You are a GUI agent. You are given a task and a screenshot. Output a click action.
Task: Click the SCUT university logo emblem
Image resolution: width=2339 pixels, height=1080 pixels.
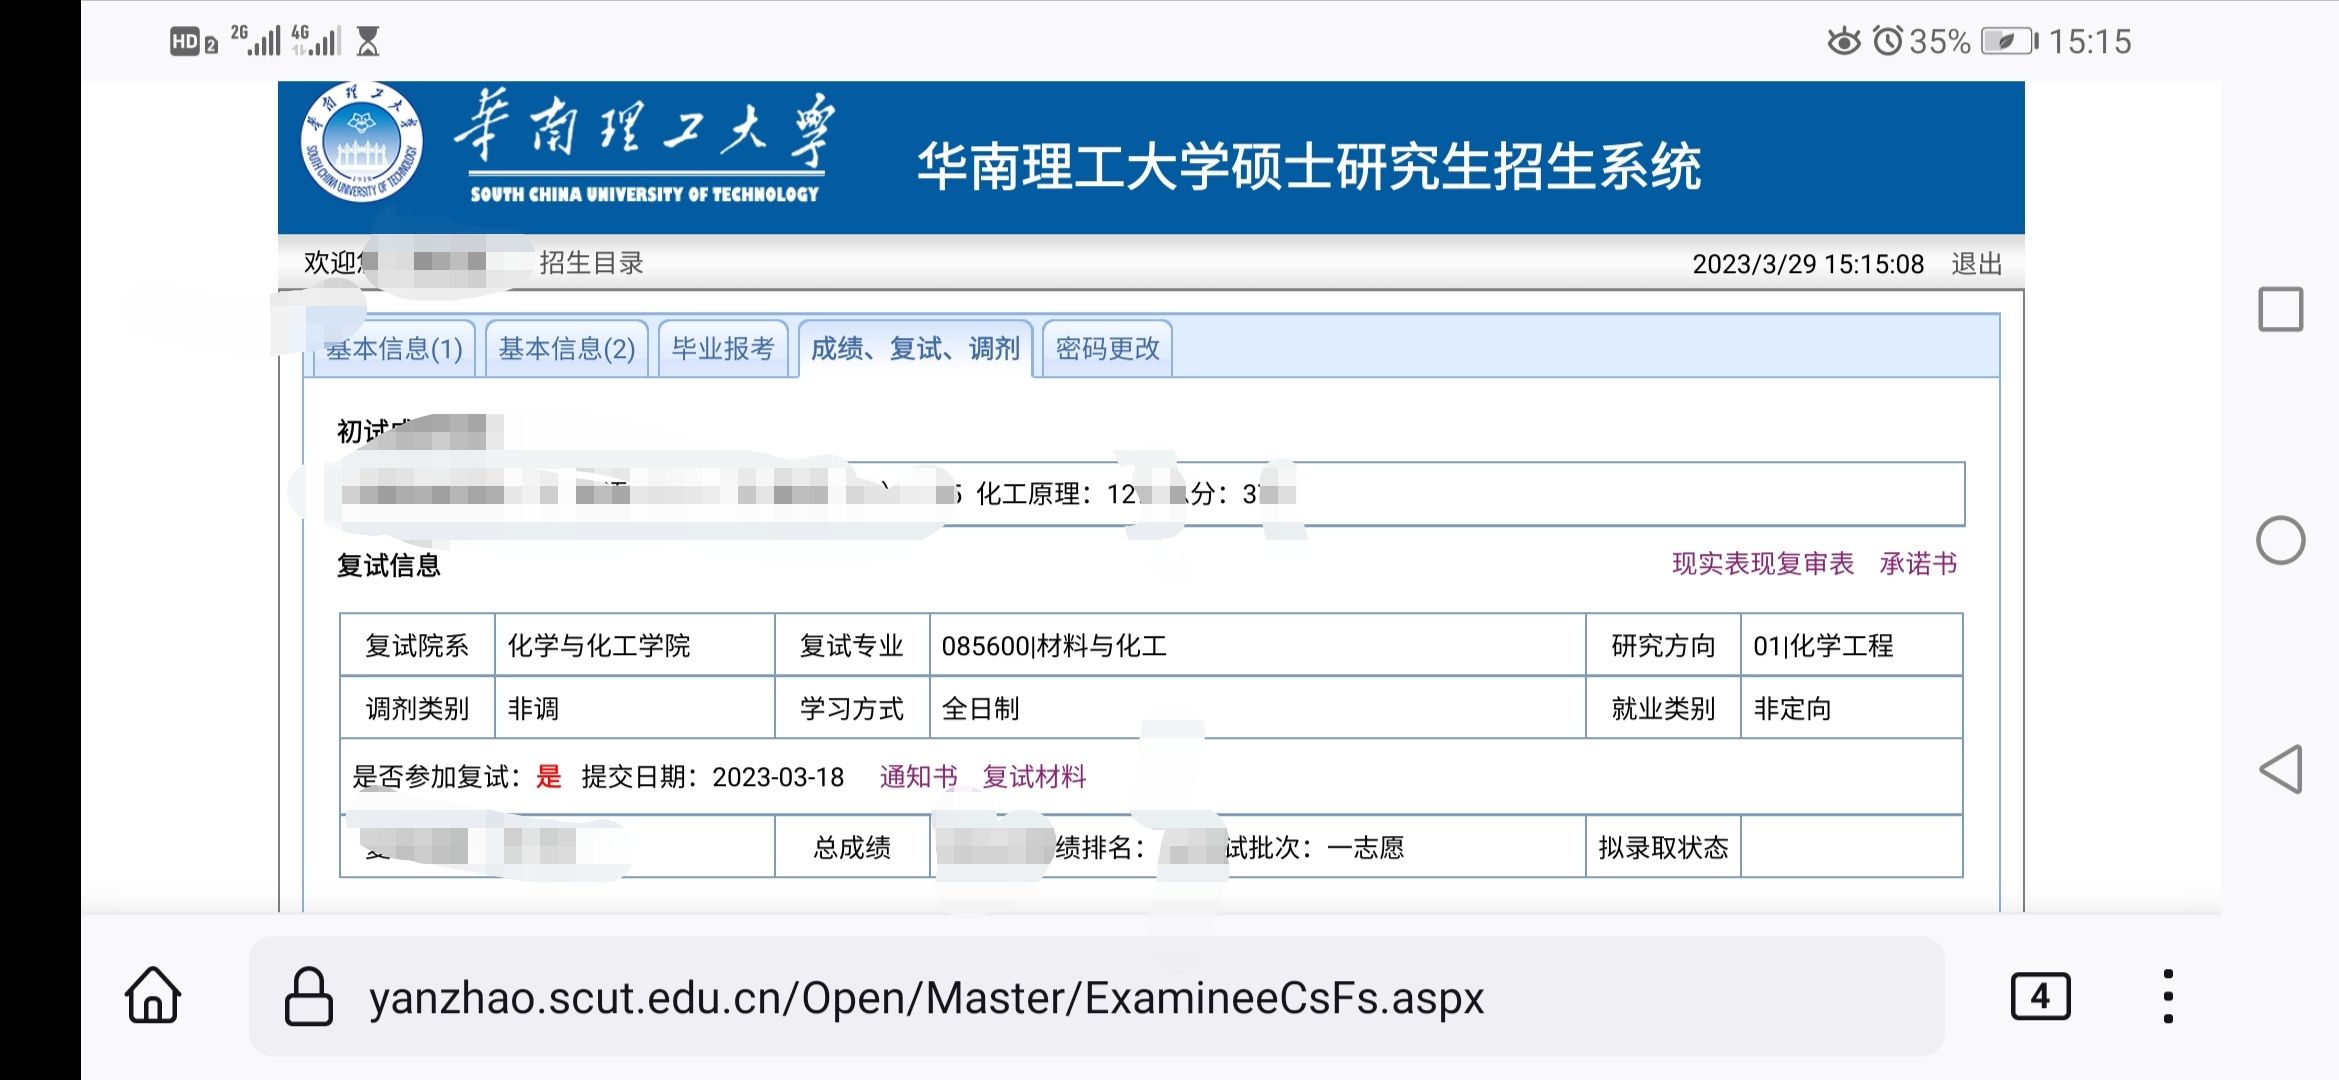coord(362,143)
